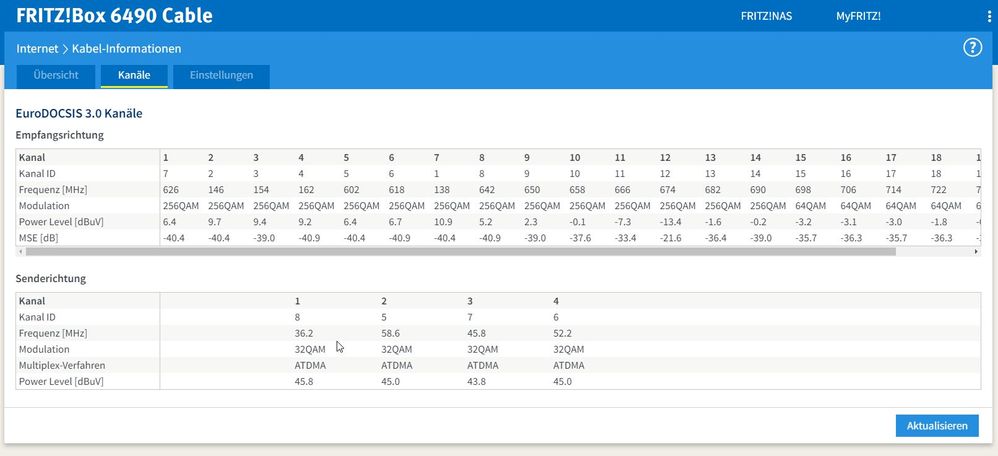
Task: Select the Senderichtung heading
Action: (x=51, y=278)
